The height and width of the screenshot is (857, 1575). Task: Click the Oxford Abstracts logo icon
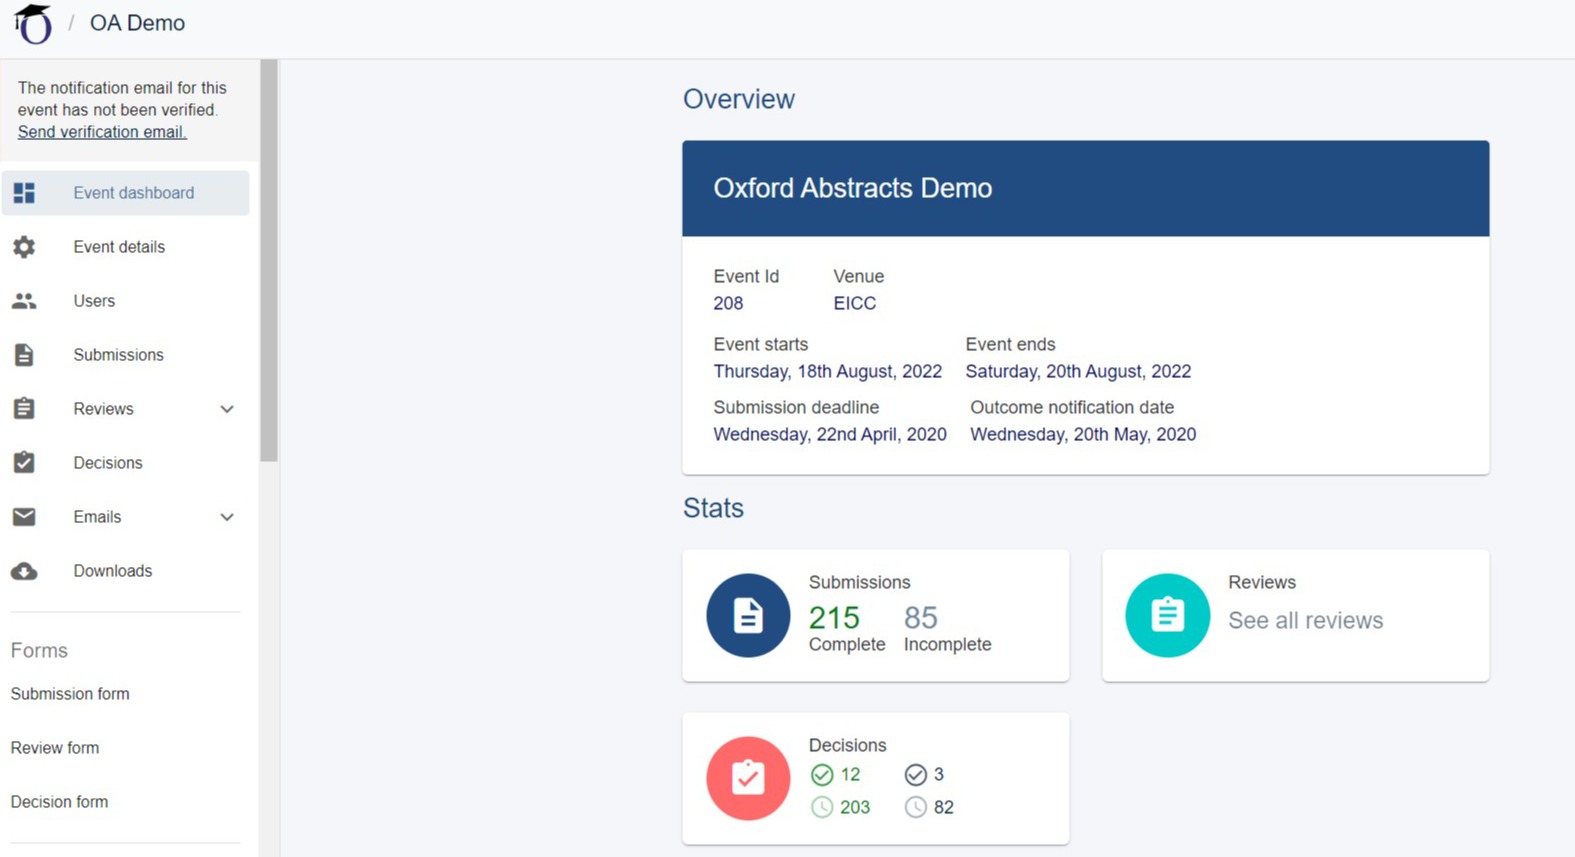[x=33, y=24]
